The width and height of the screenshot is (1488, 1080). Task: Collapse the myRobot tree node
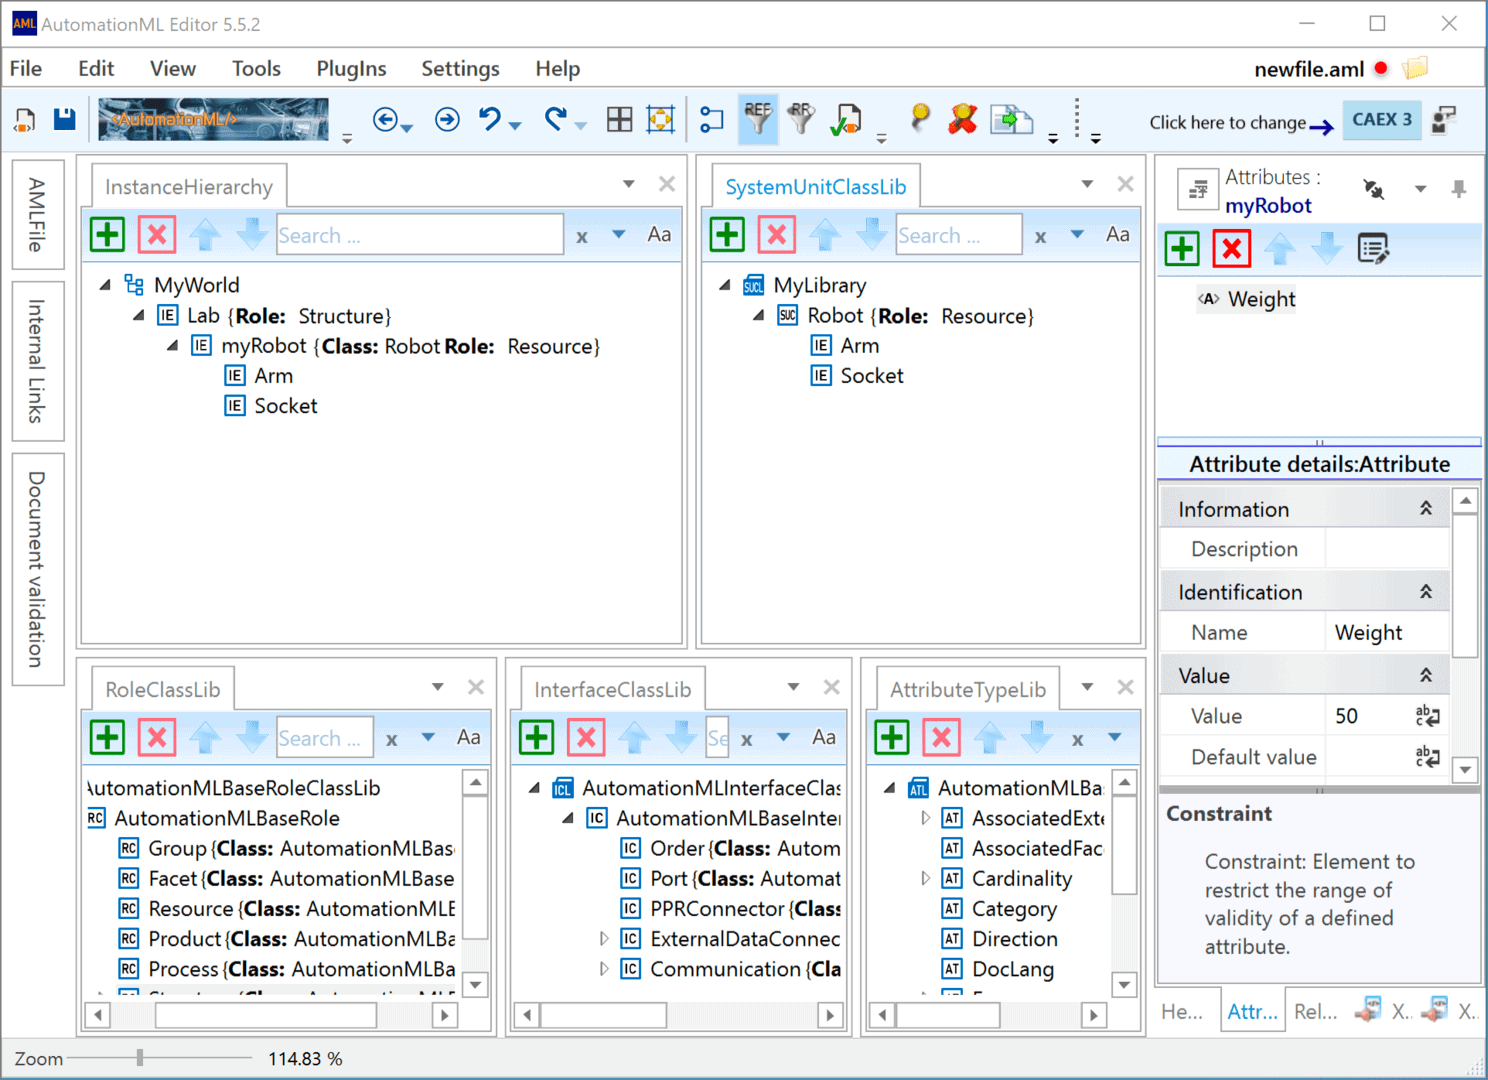[x=173, y=345]
